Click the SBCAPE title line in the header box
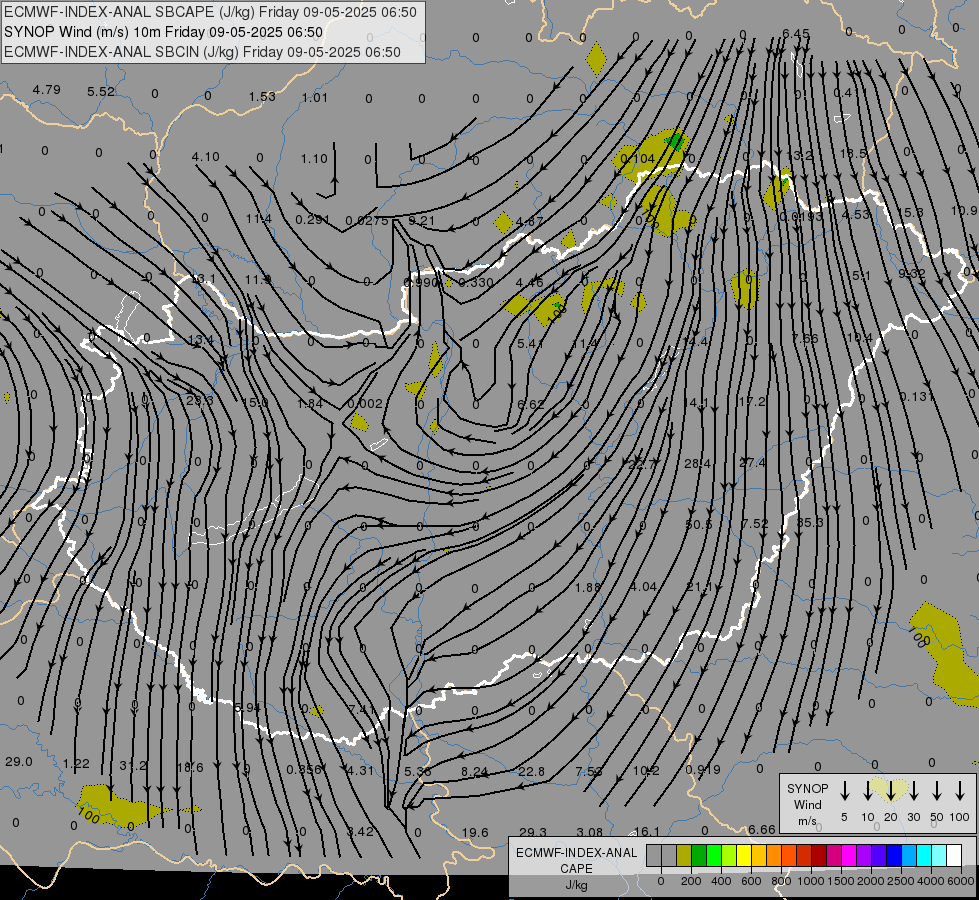The image size is (979, 900). coord(210,12)
